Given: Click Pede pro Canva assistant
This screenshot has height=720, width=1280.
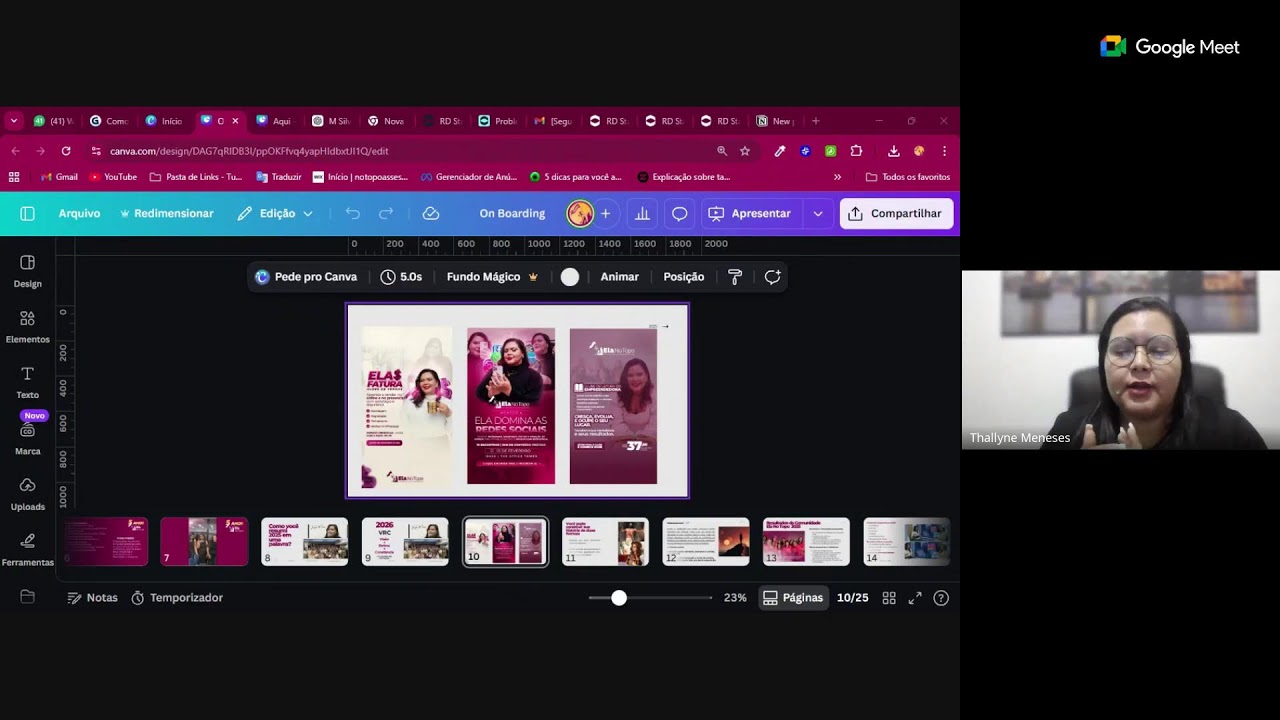Looking at the screenshot, I should coord(306,277).
